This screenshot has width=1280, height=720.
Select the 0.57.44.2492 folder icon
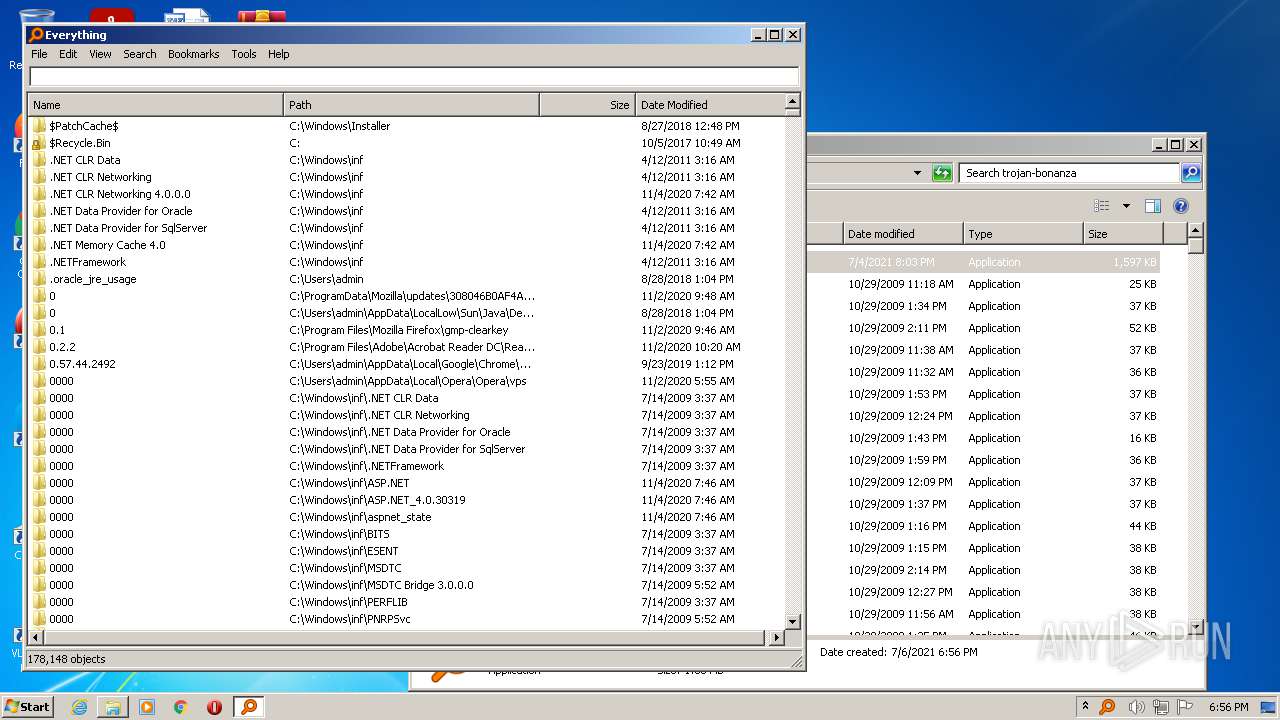click(x=39, y=364)
